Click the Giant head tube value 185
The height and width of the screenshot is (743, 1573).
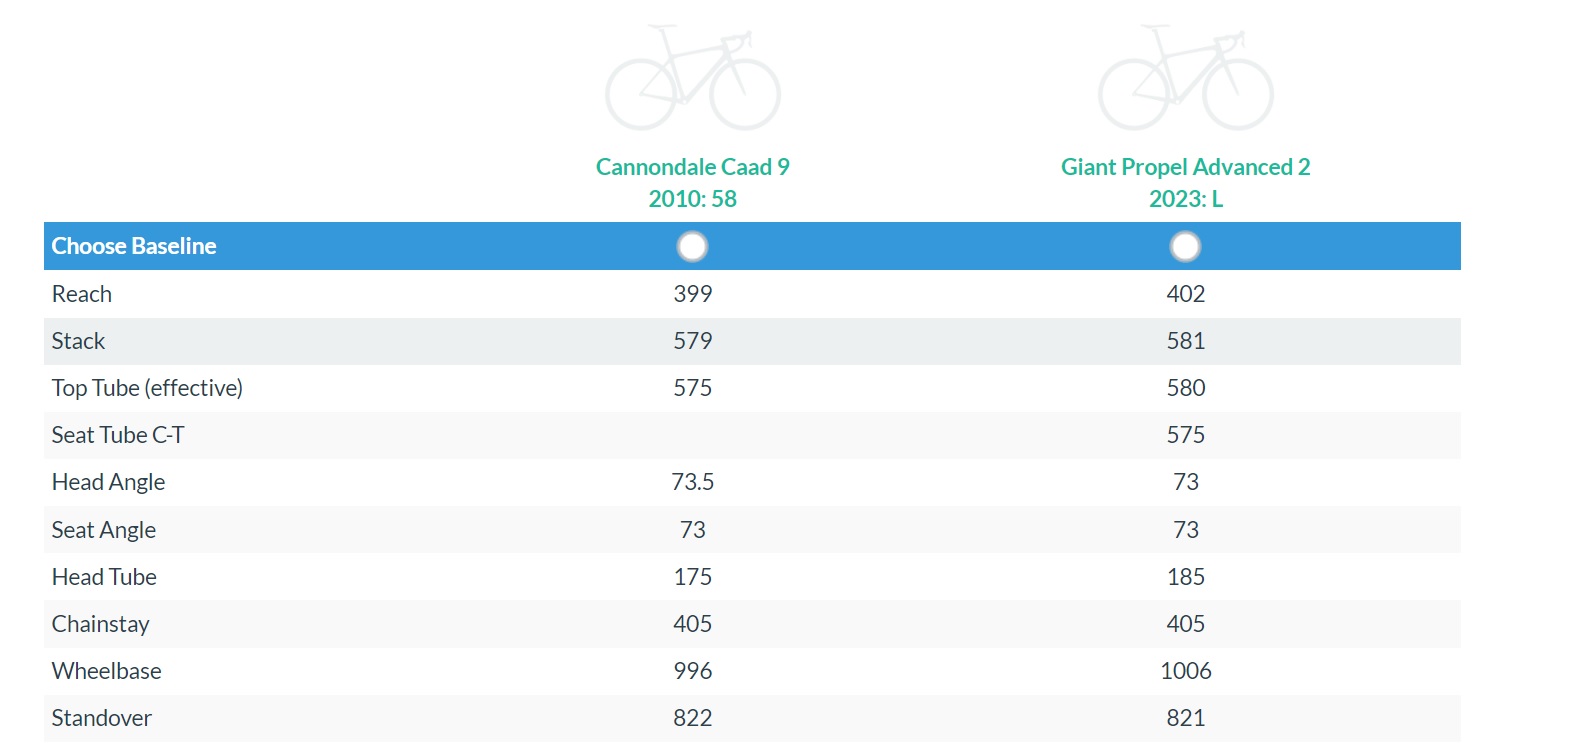1185,577
